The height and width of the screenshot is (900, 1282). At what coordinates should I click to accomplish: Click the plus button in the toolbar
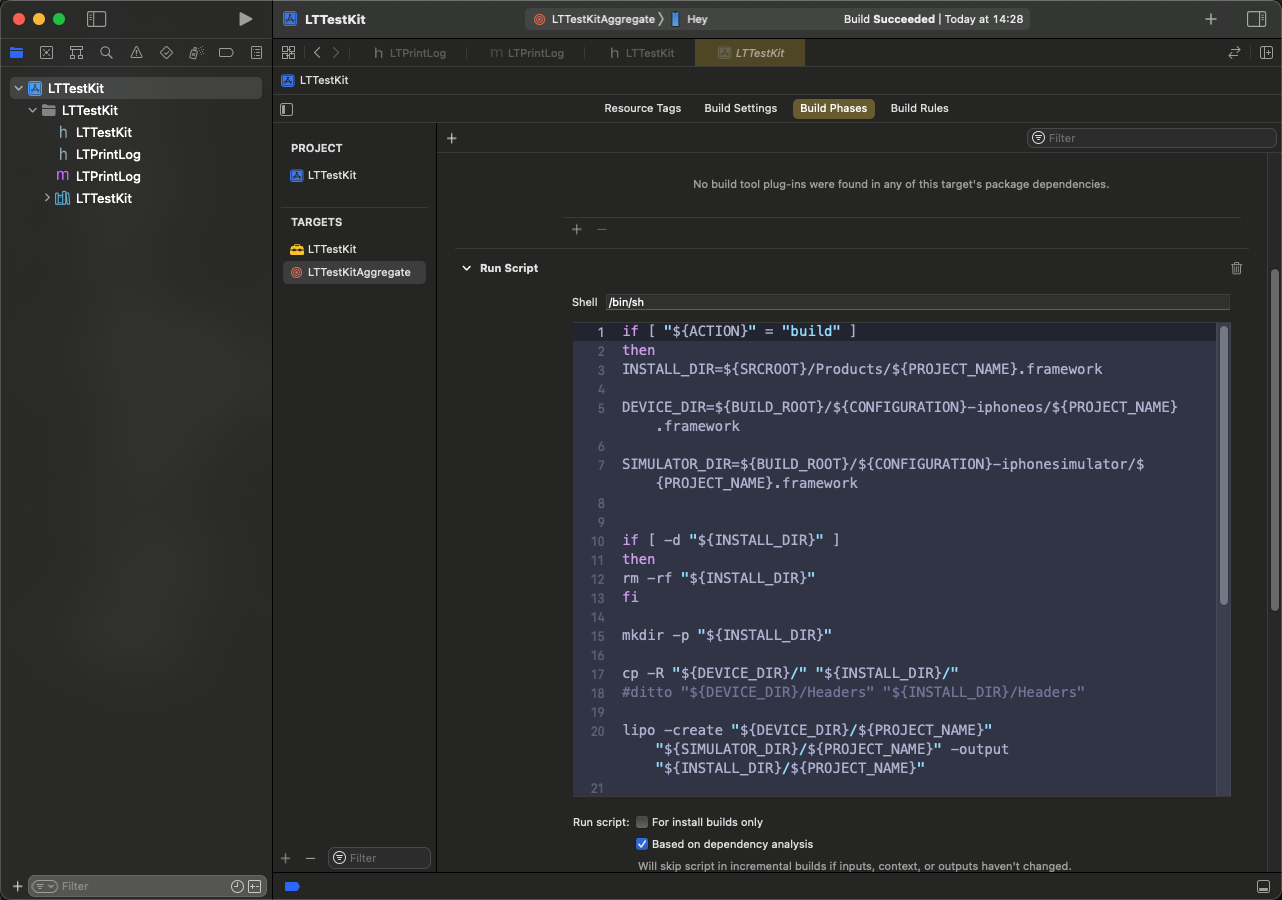point(1211,19)
